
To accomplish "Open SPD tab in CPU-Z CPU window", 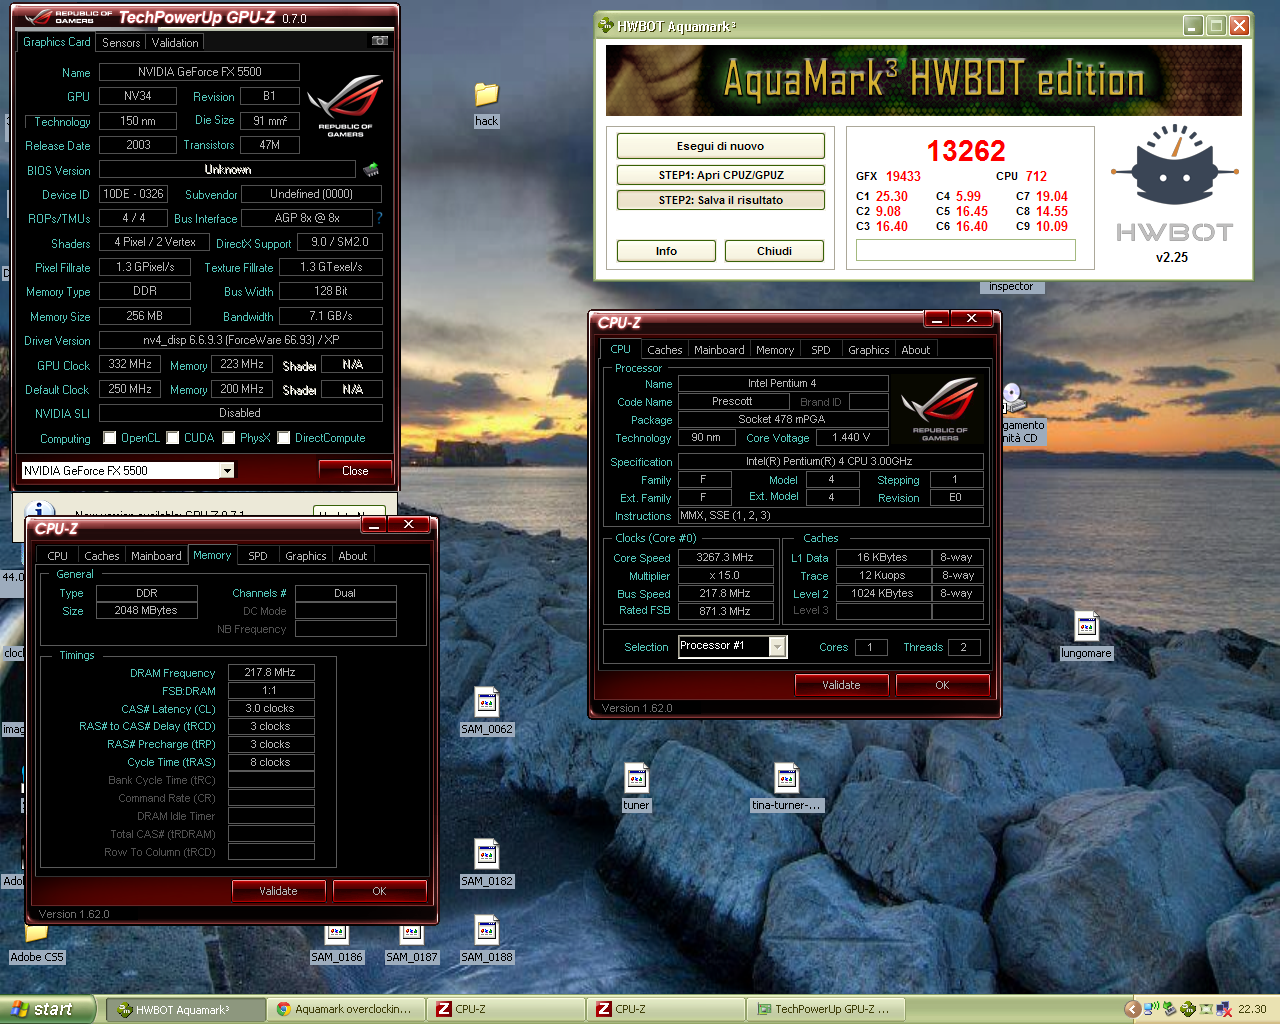I will pyautogui.click(x=821, y=350).
